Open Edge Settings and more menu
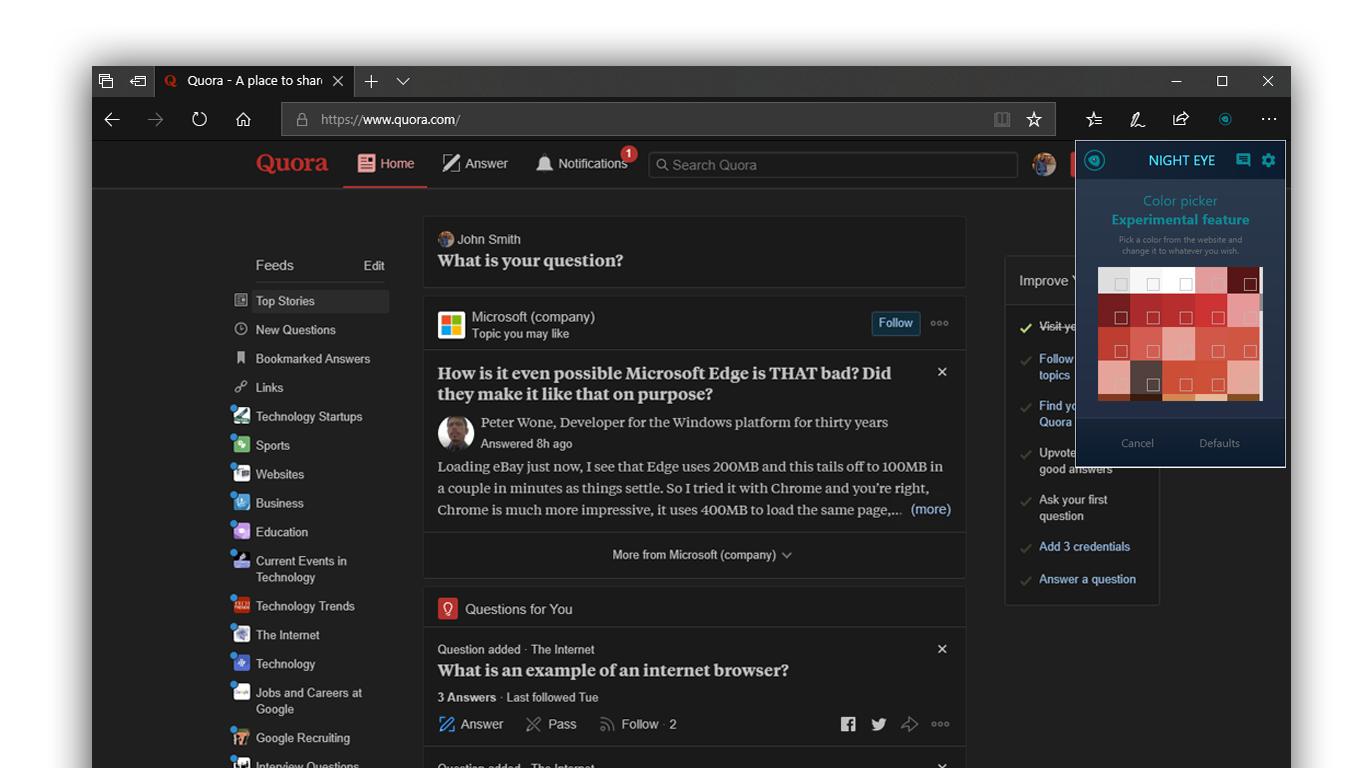The image size is (1366, 768). (x=1269, y=119)
